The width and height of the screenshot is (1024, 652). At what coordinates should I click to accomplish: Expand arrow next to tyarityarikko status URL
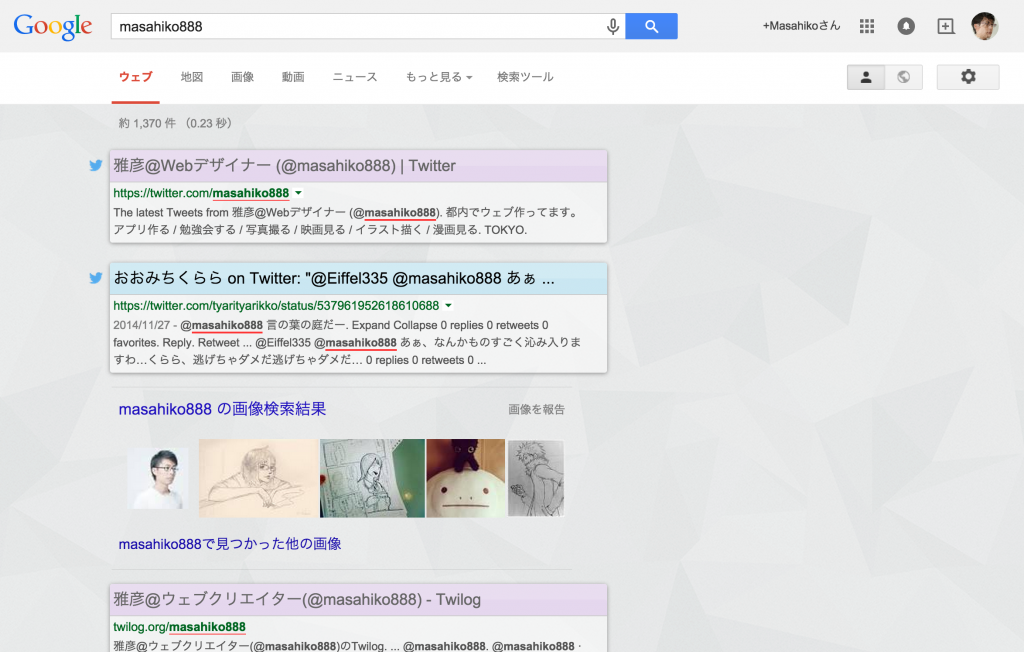tap(449, 305)
